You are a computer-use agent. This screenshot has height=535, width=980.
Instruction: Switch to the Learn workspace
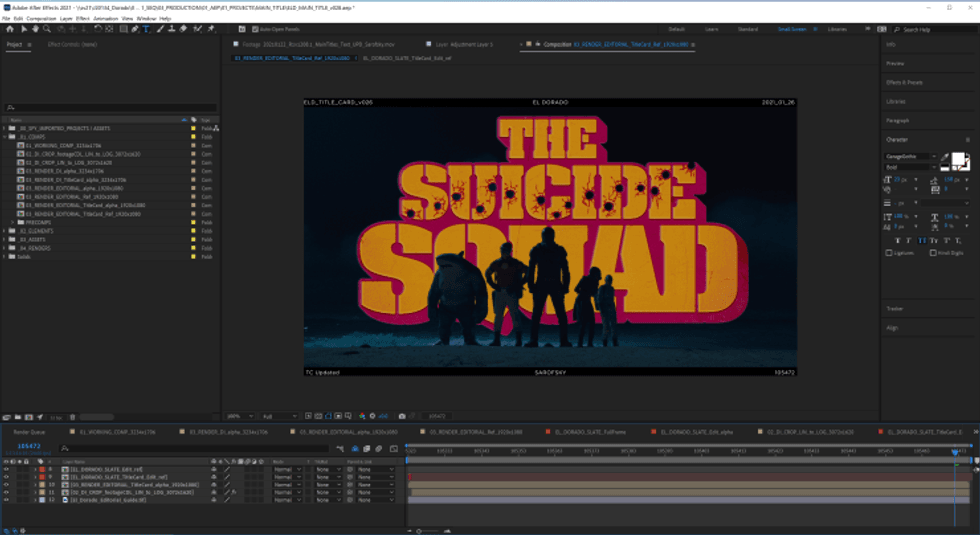(711, 29)
